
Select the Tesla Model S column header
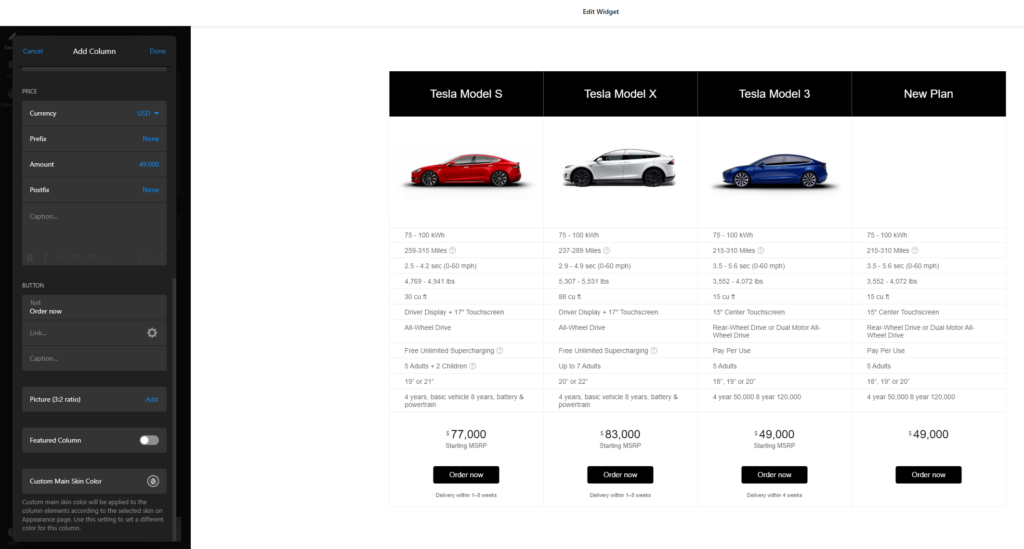466,94
